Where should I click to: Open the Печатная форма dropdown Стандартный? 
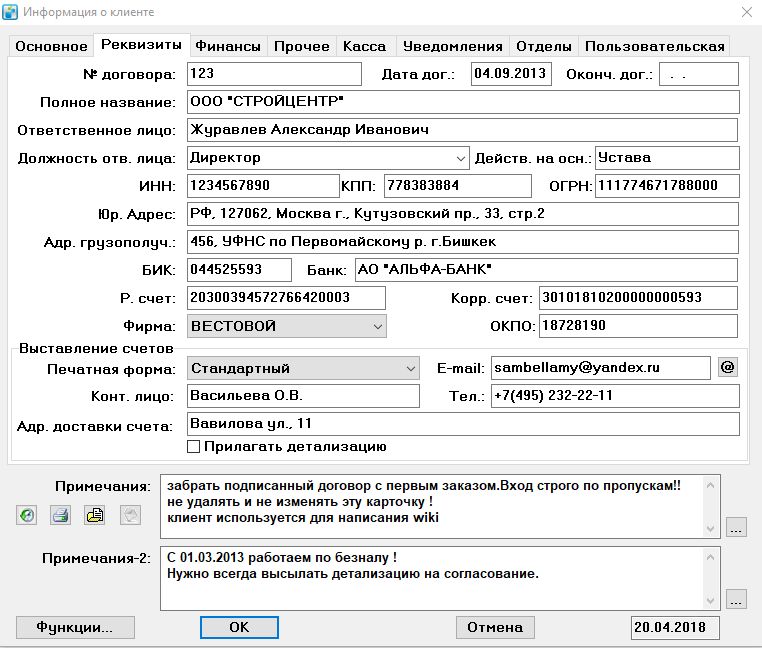point(411,368)
